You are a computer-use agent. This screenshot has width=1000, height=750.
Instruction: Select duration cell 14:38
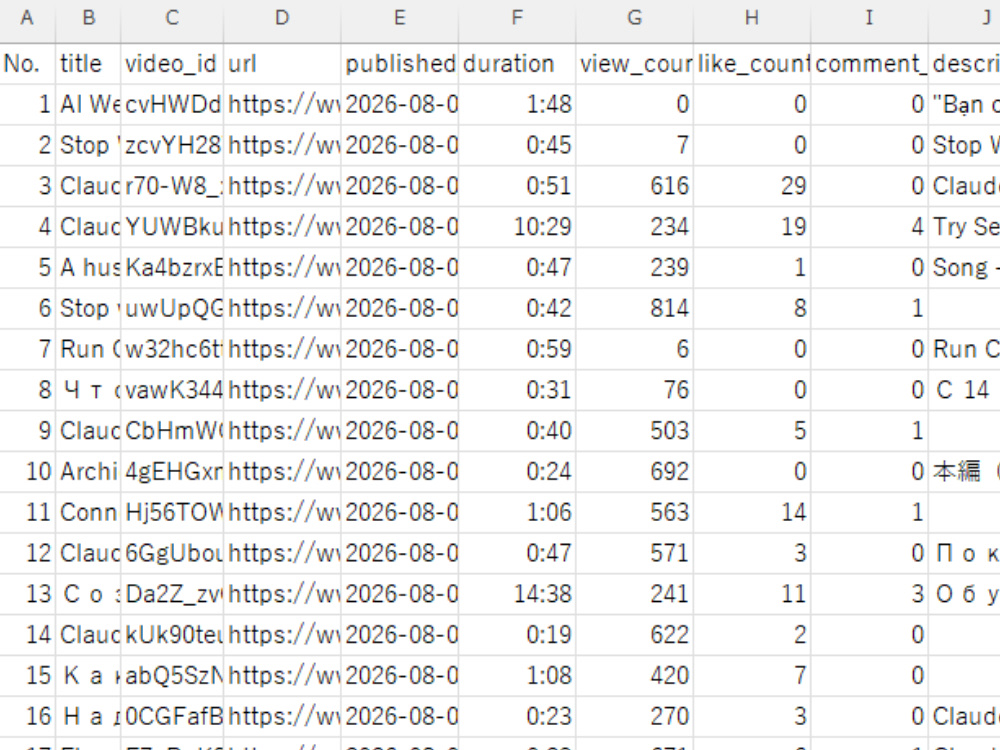tap(517, 594)
